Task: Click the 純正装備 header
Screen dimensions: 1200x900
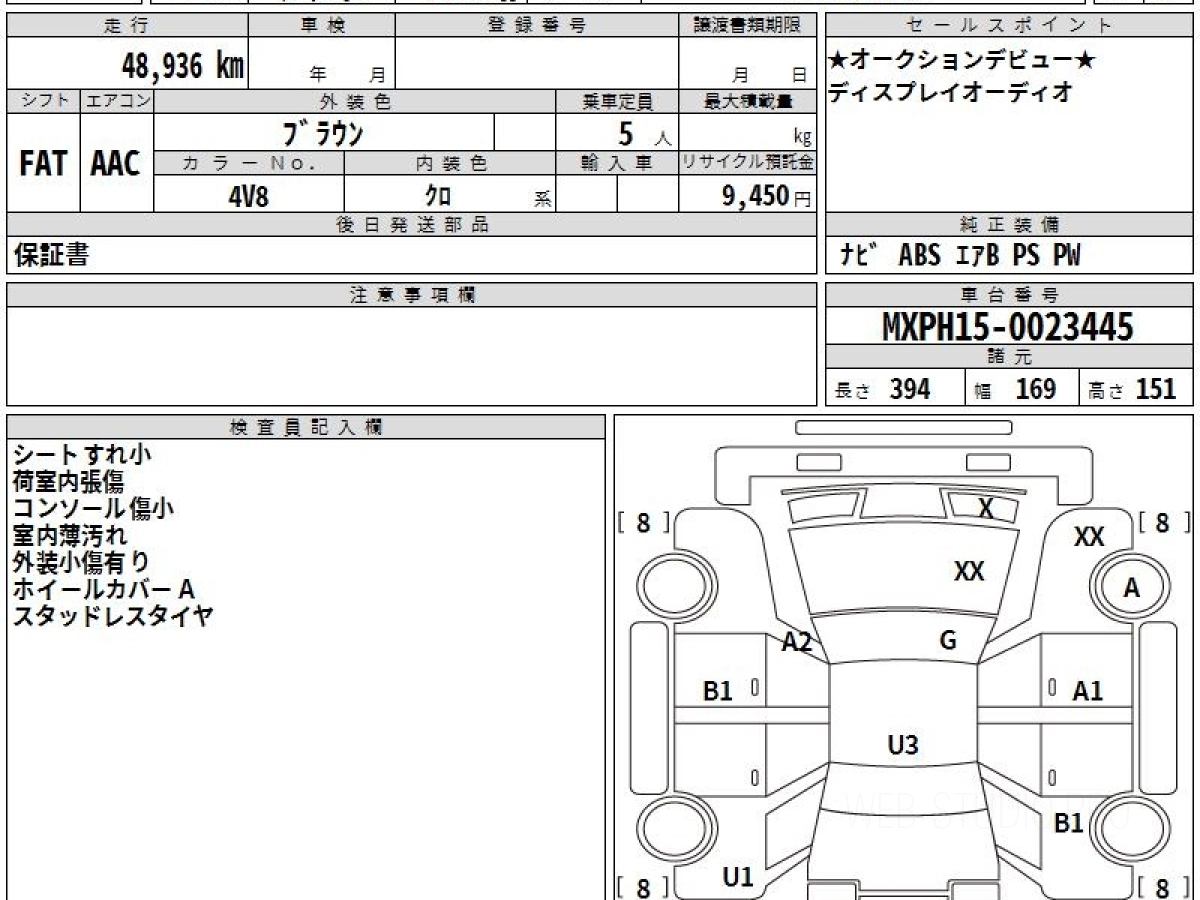Action: click(1009, 225)
